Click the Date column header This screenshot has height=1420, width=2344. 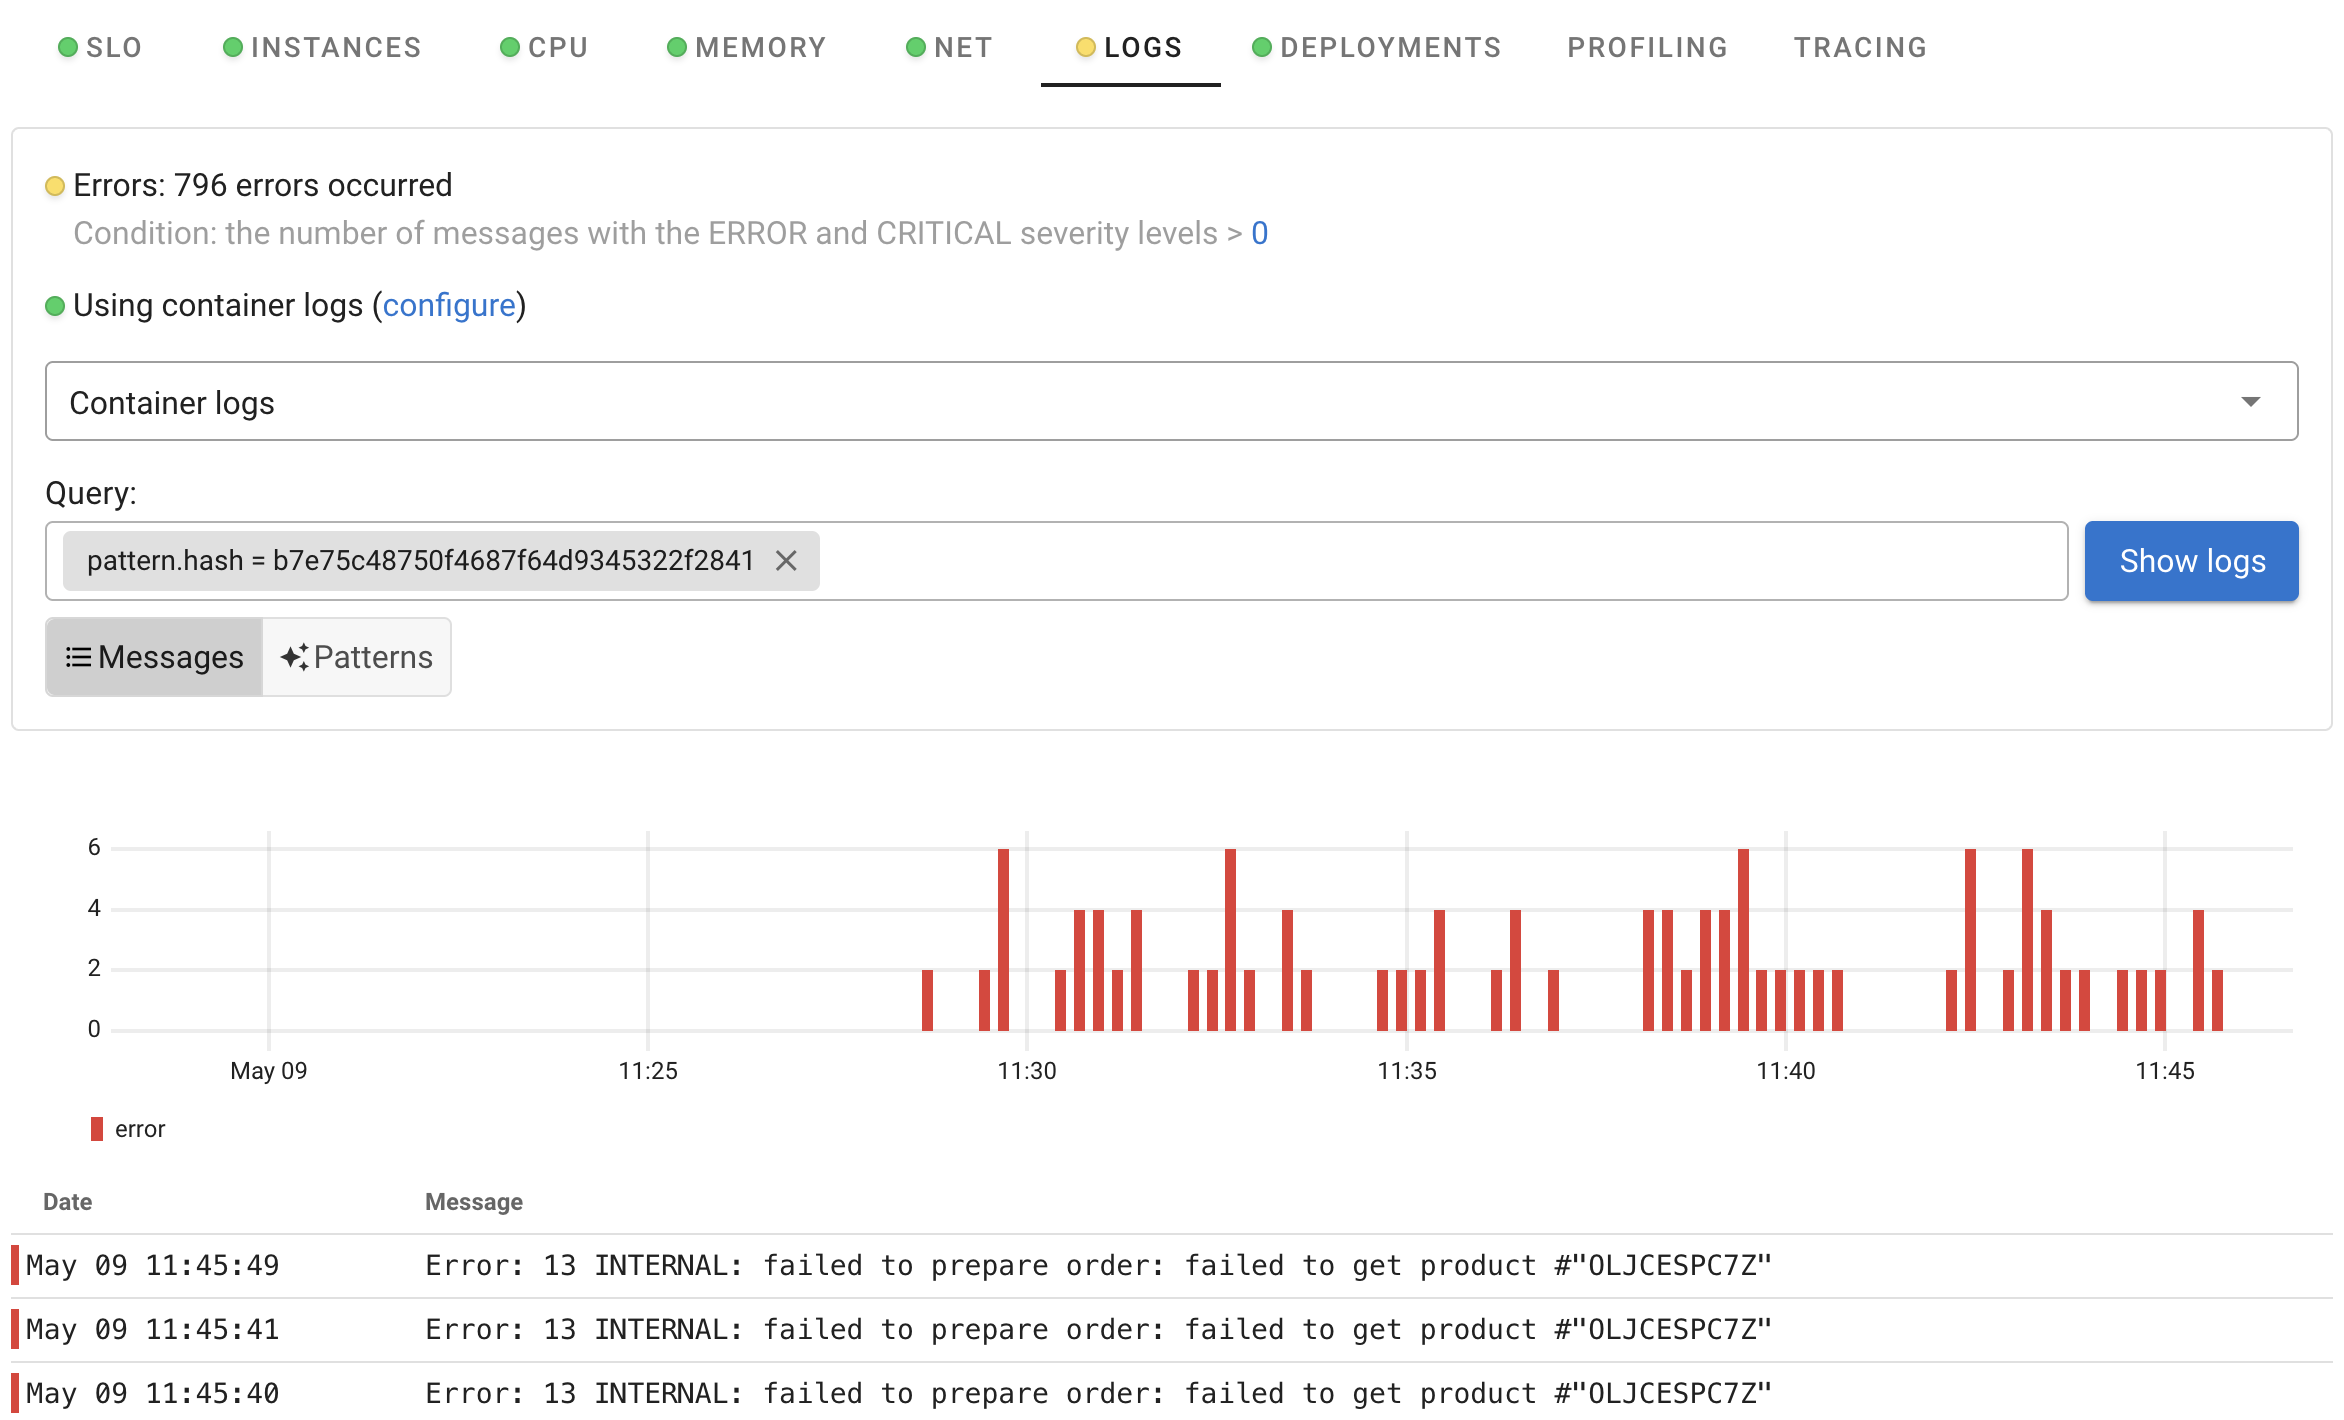pos(68,1202)
